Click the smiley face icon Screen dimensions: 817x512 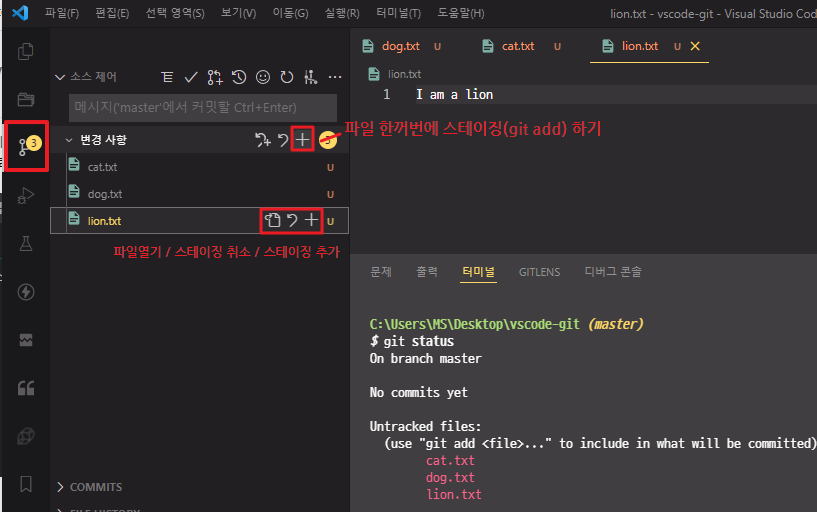[x=263, y=77]
